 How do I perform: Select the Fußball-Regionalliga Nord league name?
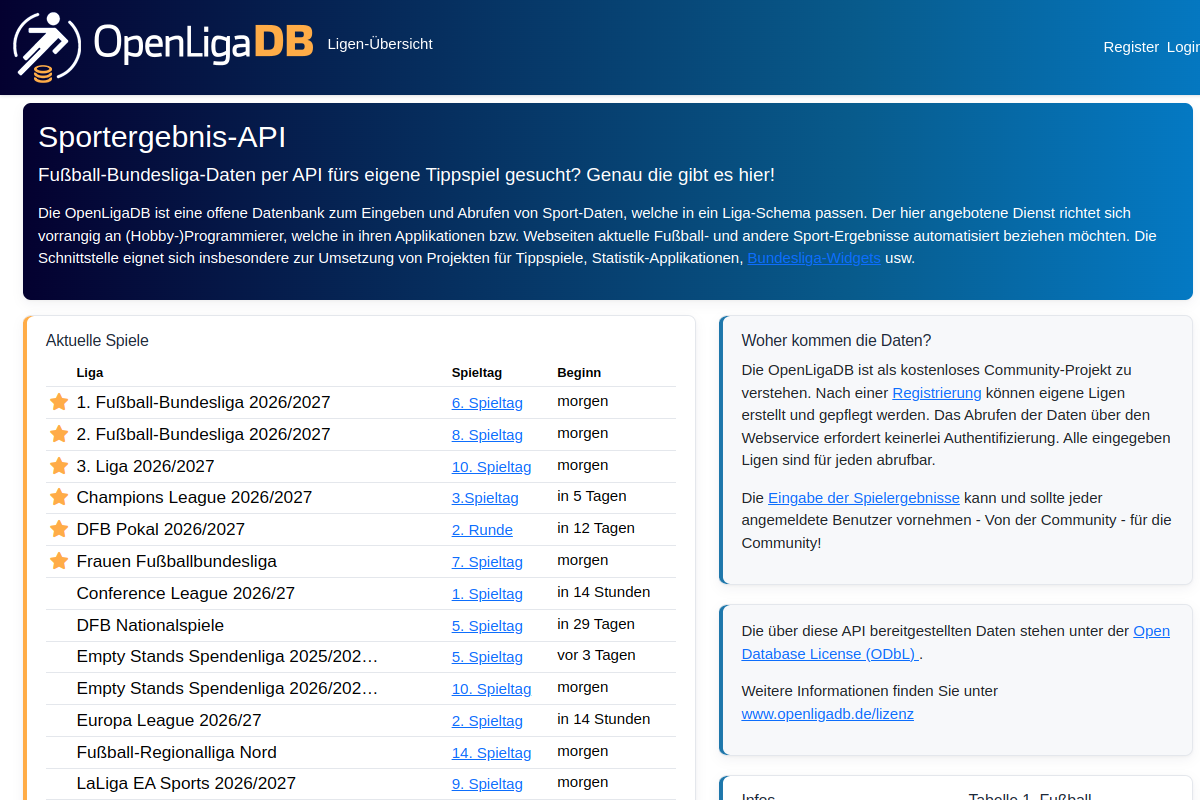(x=177, y=752)
